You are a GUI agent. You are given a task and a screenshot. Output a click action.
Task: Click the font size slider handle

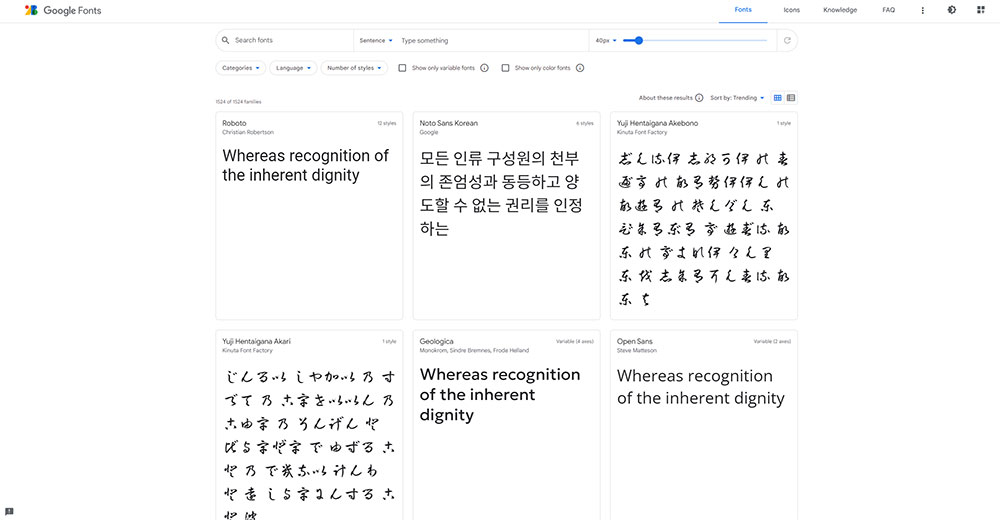[x=638, y=40]
